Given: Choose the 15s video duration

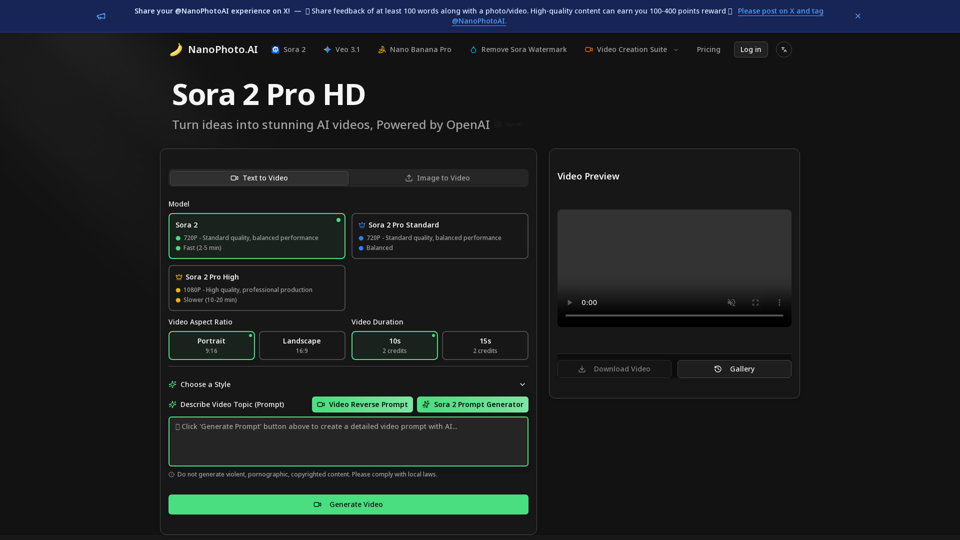Looking at the screenshot, I should pos(485,345).
